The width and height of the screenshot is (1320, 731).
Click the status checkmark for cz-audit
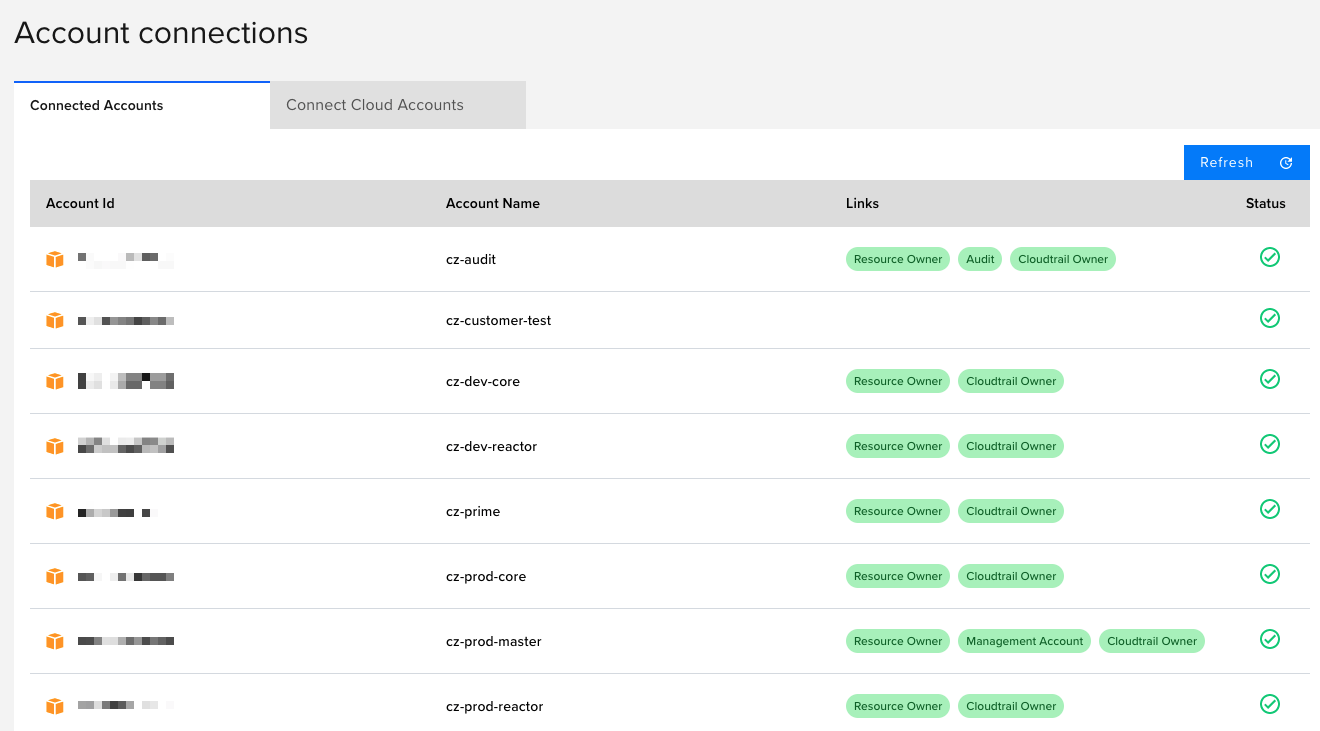click(1270, 257)
